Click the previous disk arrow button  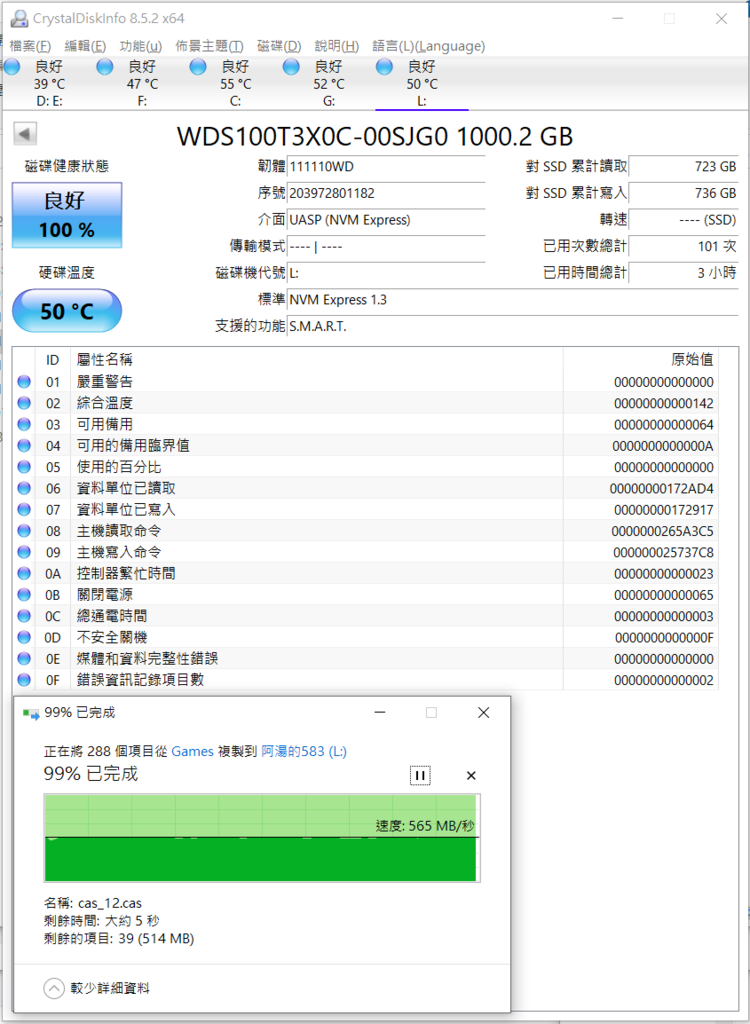pyautogui.click(x=25, y=134)
